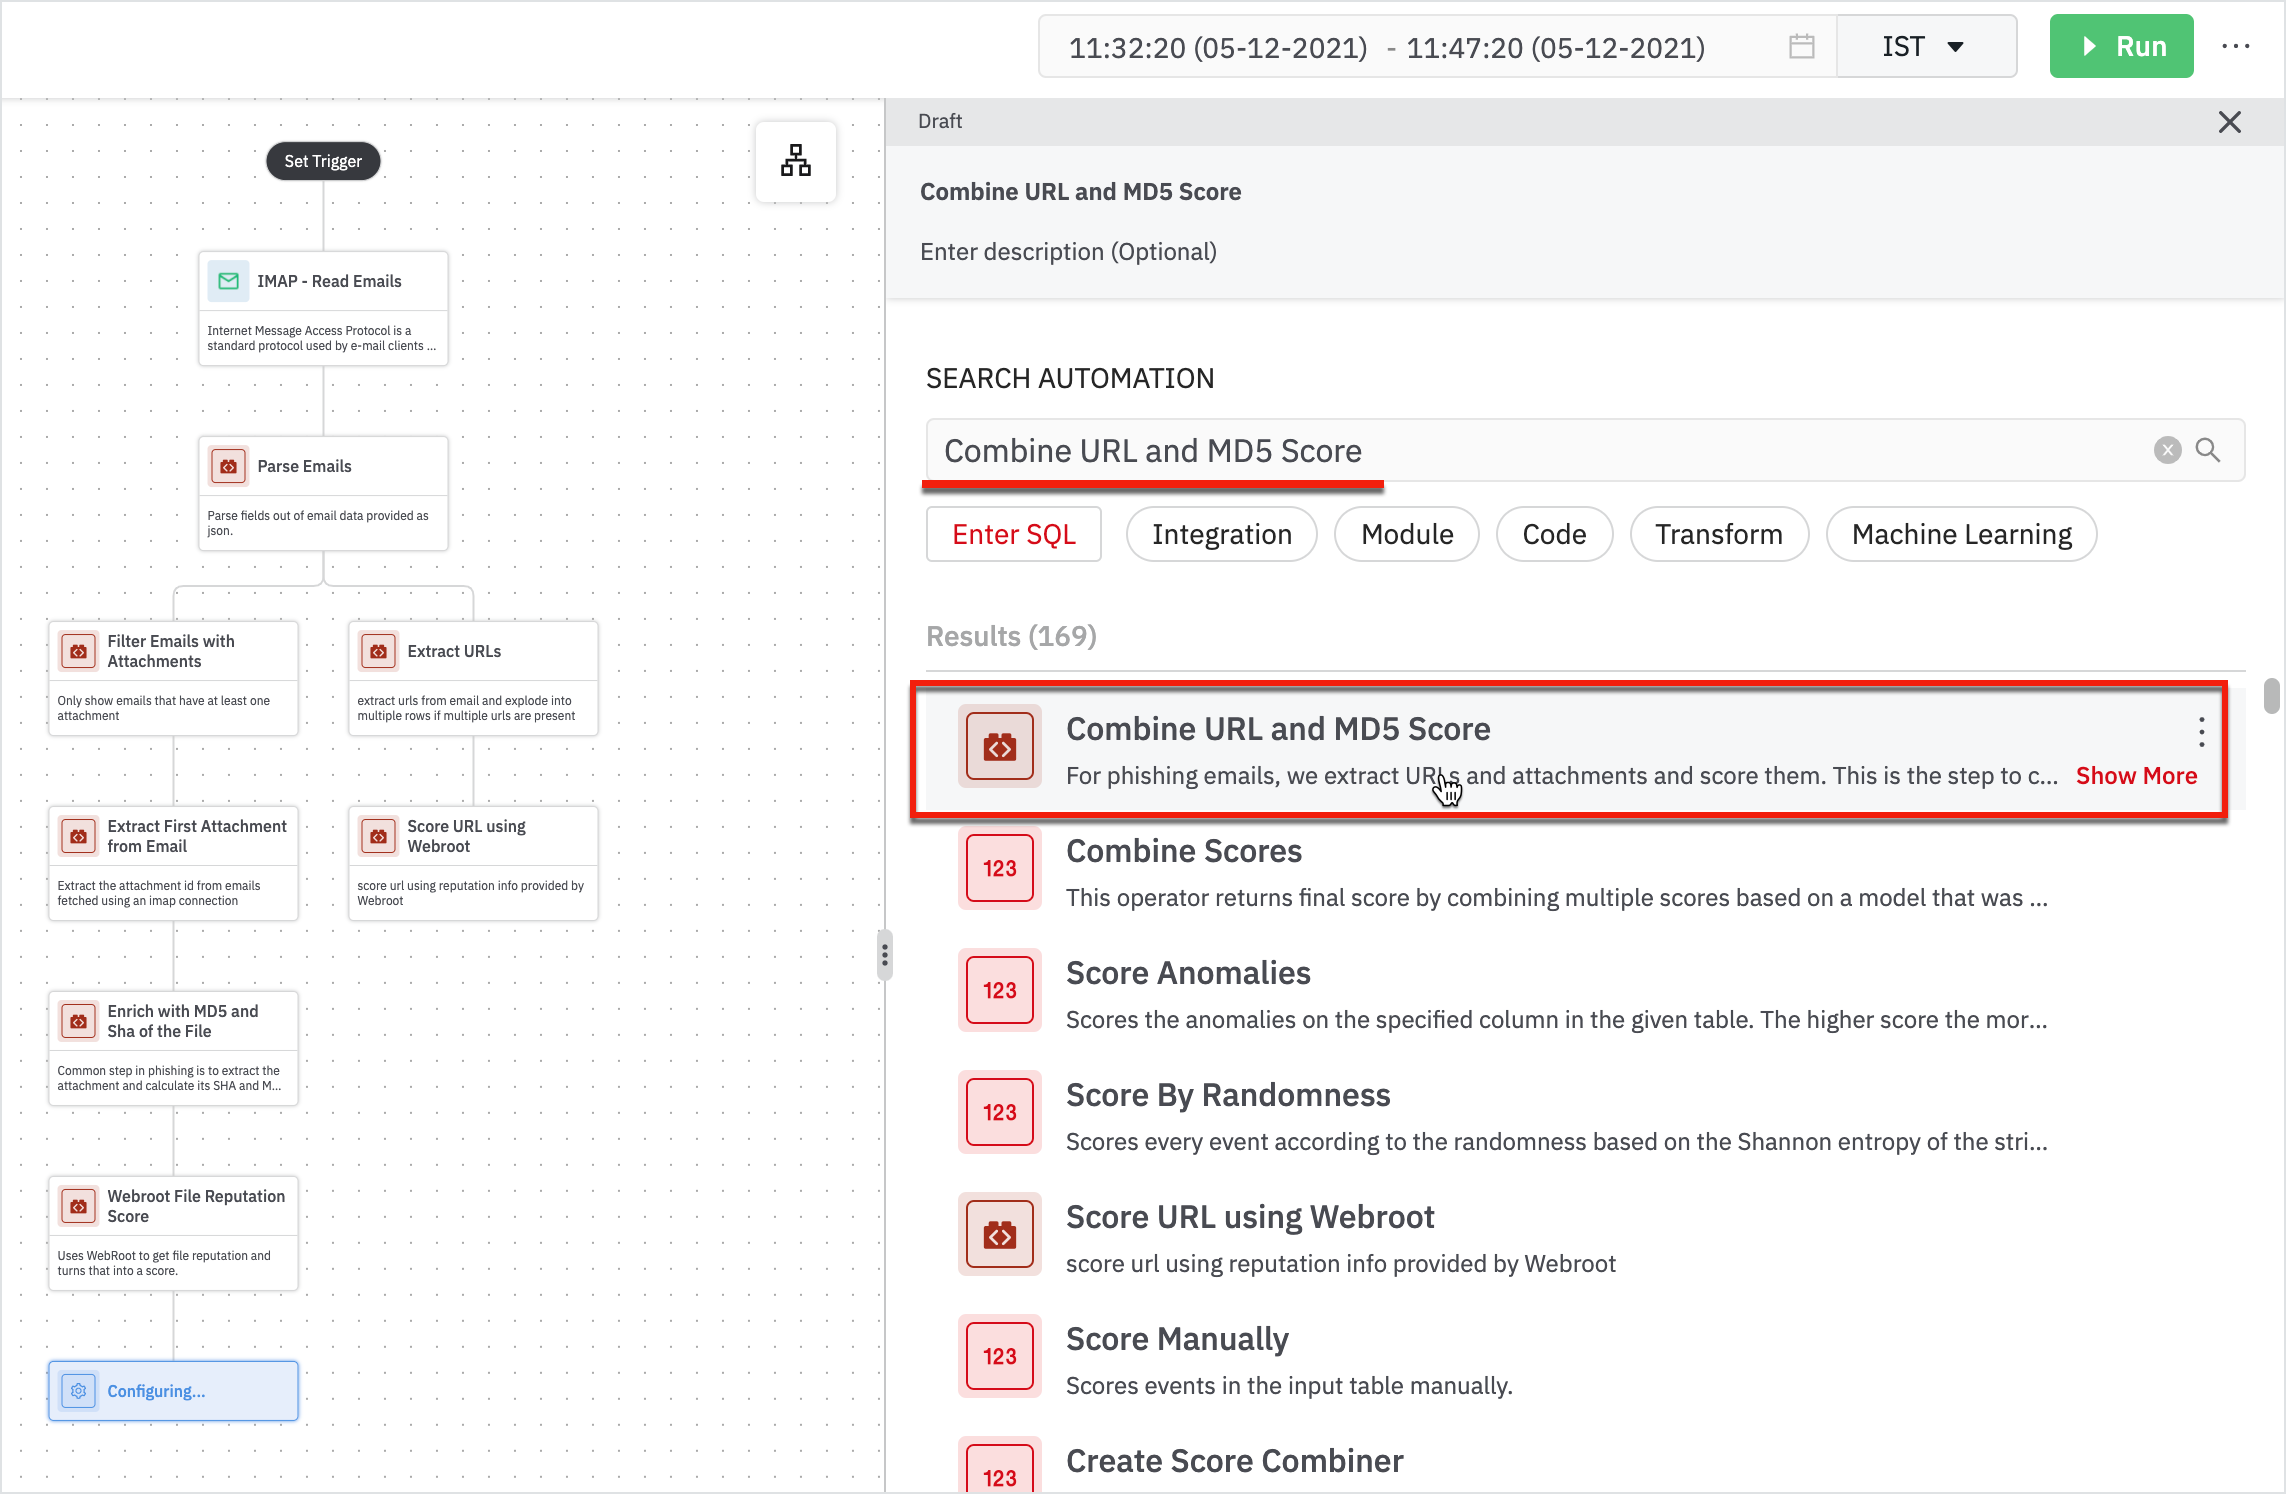Select the Combine Scores result title
Image resolution: width=2286 pixels, height=1494 pixels.
pyautogui.click(x=1184, y=851)
